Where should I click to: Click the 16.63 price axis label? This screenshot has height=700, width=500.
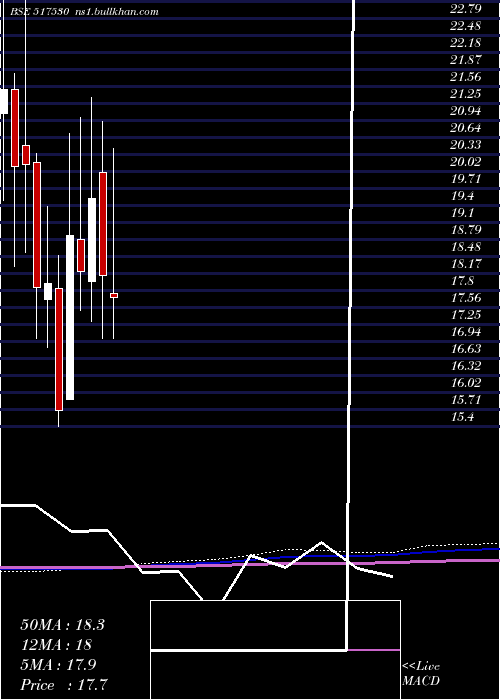pos(465,348)
